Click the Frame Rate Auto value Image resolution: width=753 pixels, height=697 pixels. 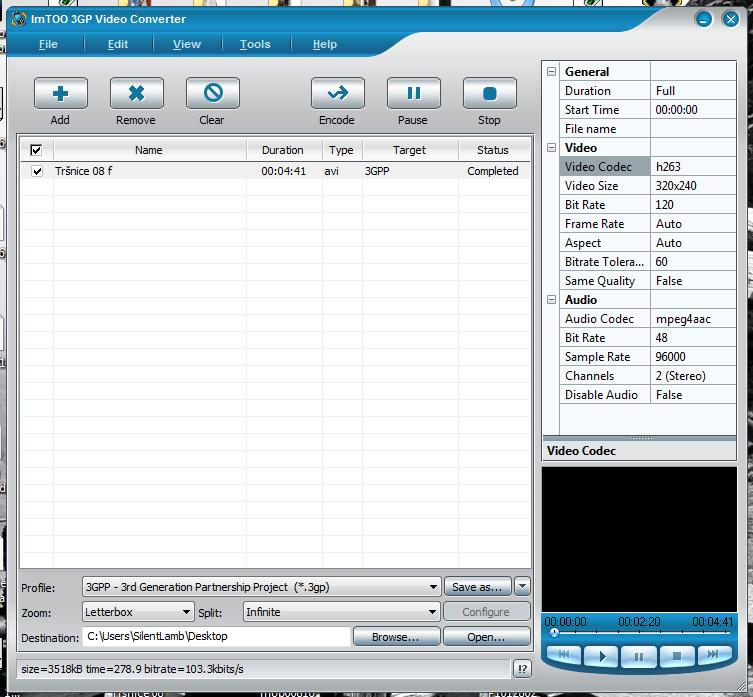pos(693,224)
